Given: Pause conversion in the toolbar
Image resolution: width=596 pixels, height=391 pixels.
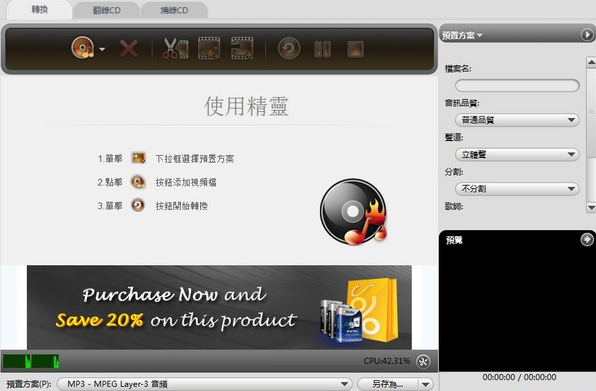Looking at the screenshot, I should pyautogui.click(x=322, y=49).
